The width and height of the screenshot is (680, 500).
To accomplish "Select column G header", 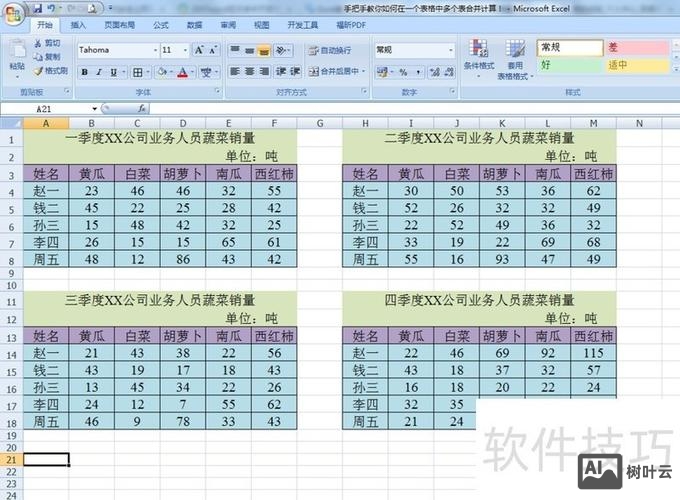I will click(320, 124).
